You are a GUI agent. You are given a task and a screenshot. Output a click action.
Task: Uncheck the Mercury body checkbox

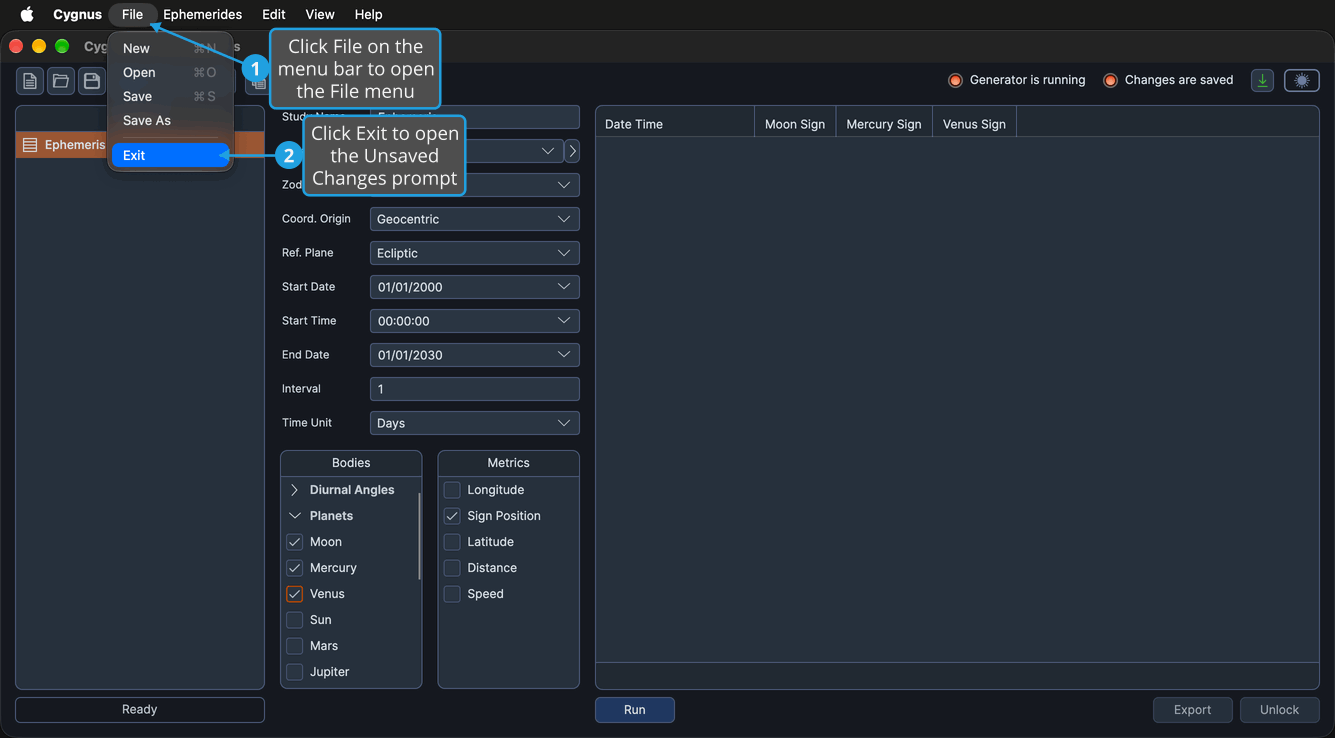click(295, 568)
